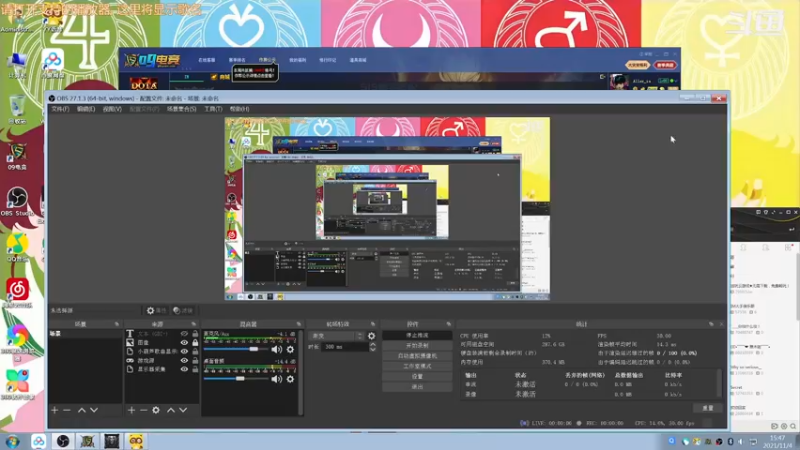The width and height of the screenshot is (800, 450).
Task: Click the 停止推流 button
Action: (x=417, y=335)
